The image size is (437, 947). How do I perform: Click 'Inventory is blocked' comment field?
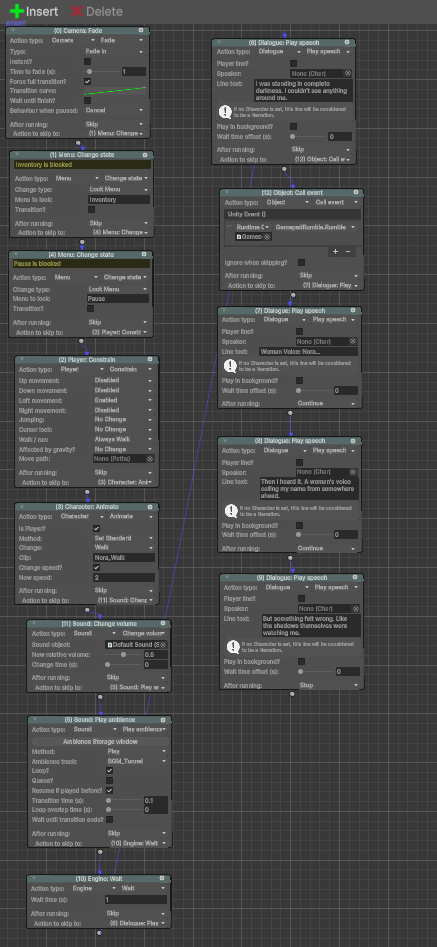[x=82, y=165]
